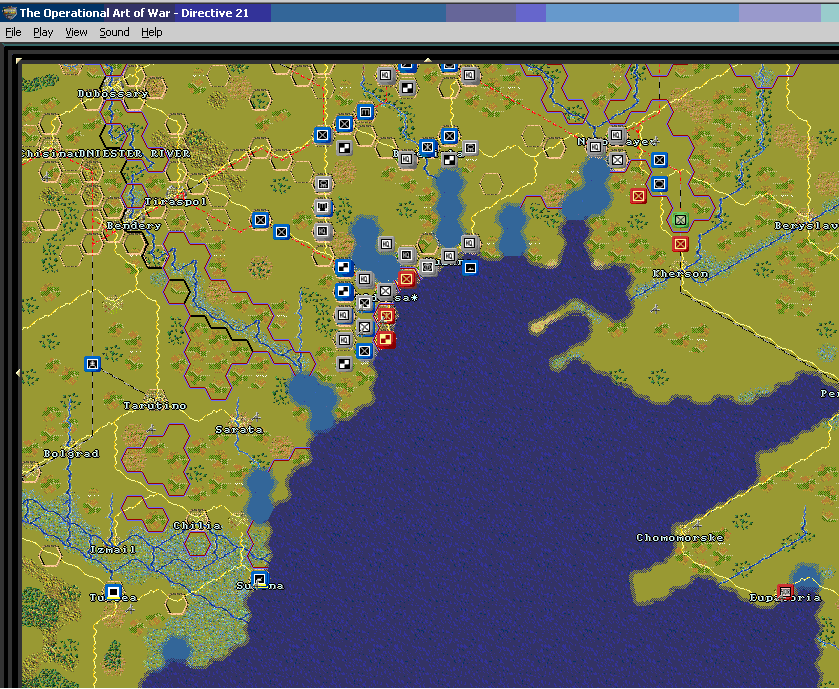Image resolution: width=839 pixels, height=689 pixels.
Task: Open the View menu
Action: tap(76, 32)
